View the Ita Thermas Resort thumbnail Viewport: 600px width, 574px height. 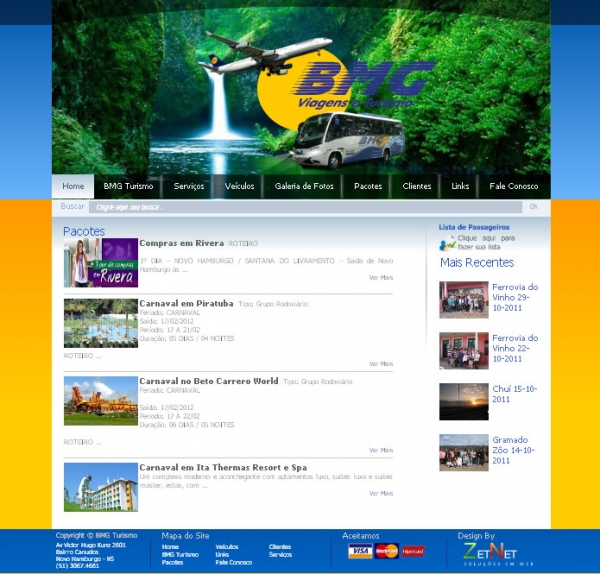[x=101, y=487]
